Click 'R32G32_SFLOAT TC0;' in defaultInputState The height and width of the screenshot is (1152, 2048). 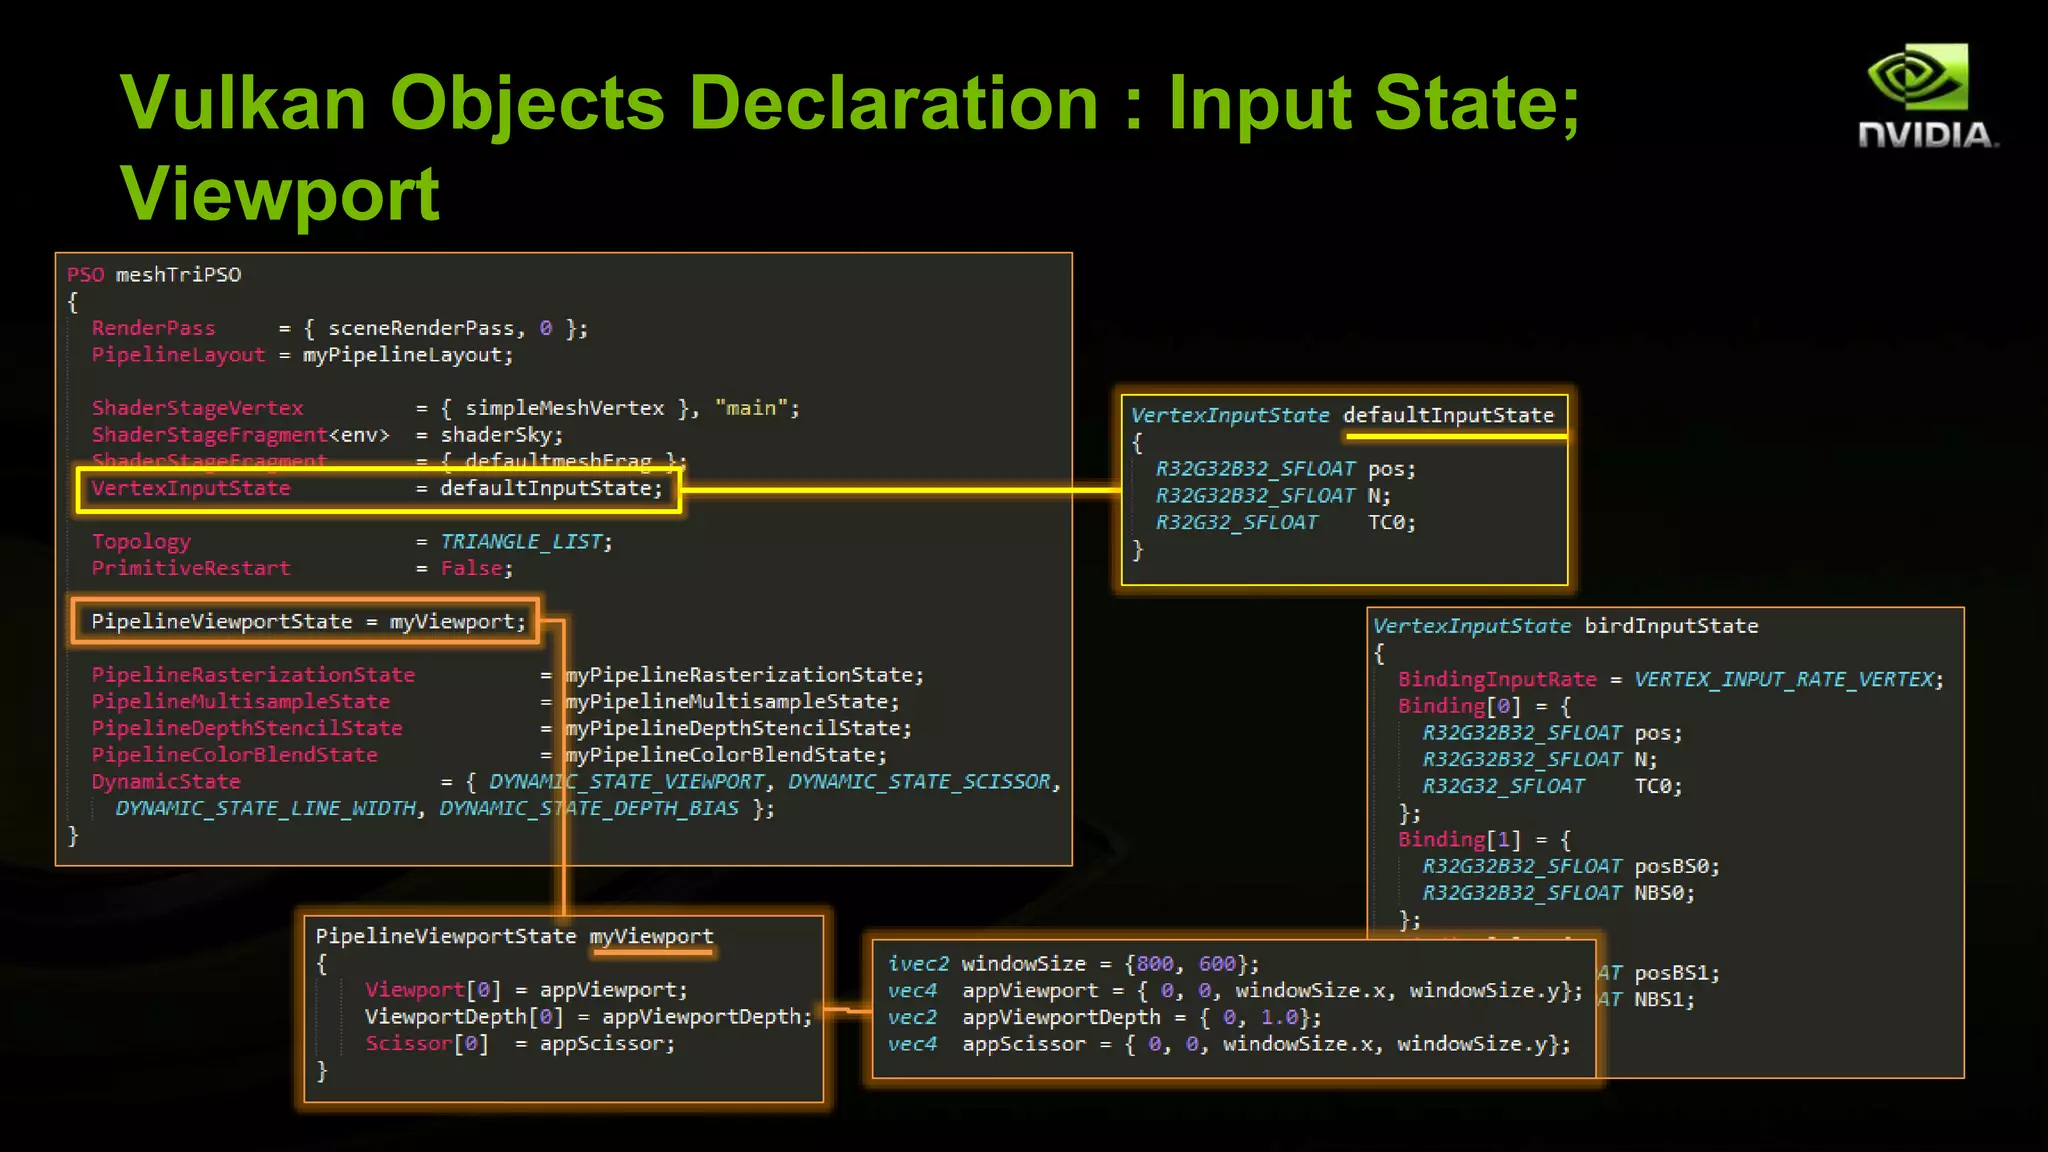(1285, 522)
